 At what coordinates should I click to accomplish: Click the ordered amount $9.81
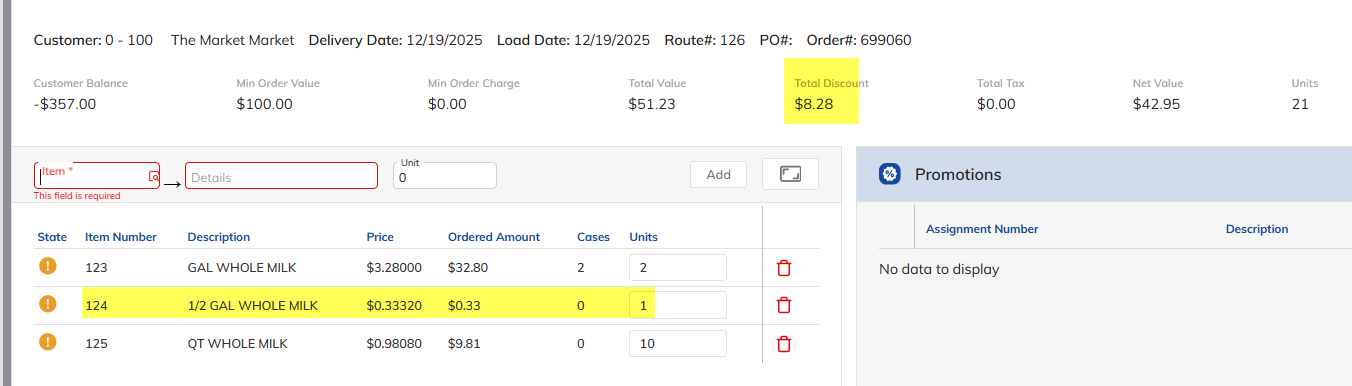coord(464,343)
